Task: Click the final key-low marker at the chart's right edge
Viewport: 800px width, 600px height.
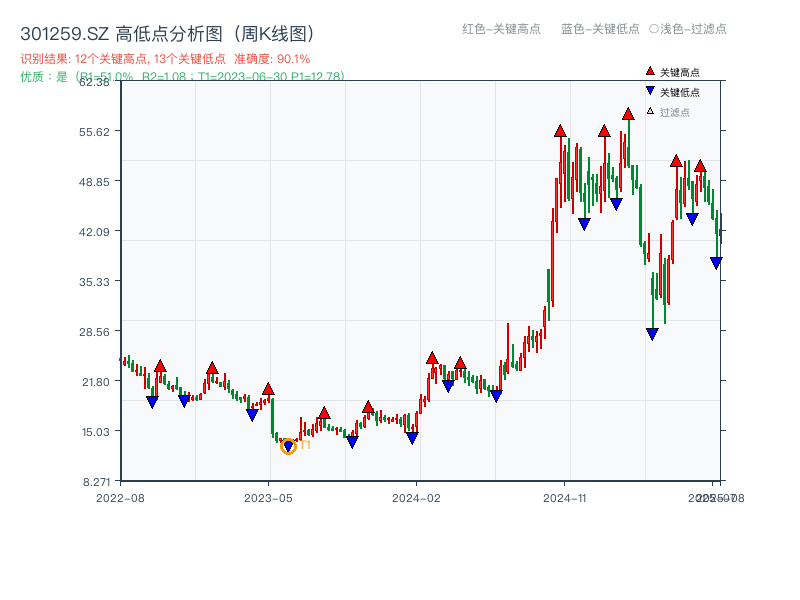Action: (716, 263)
